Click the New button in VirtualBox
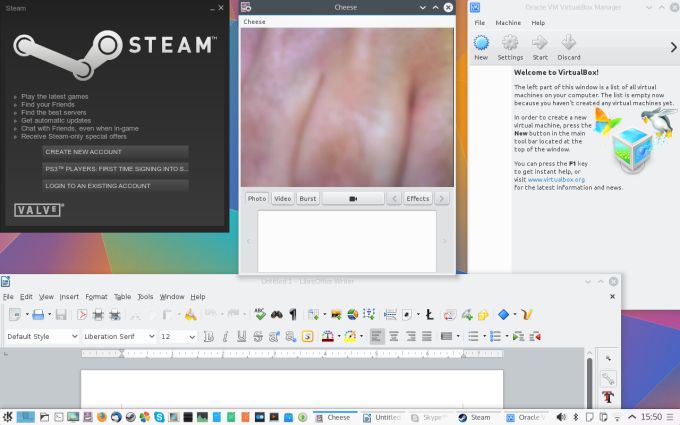Viewport: 680px width, 425px height. click(x=481, y=47)
